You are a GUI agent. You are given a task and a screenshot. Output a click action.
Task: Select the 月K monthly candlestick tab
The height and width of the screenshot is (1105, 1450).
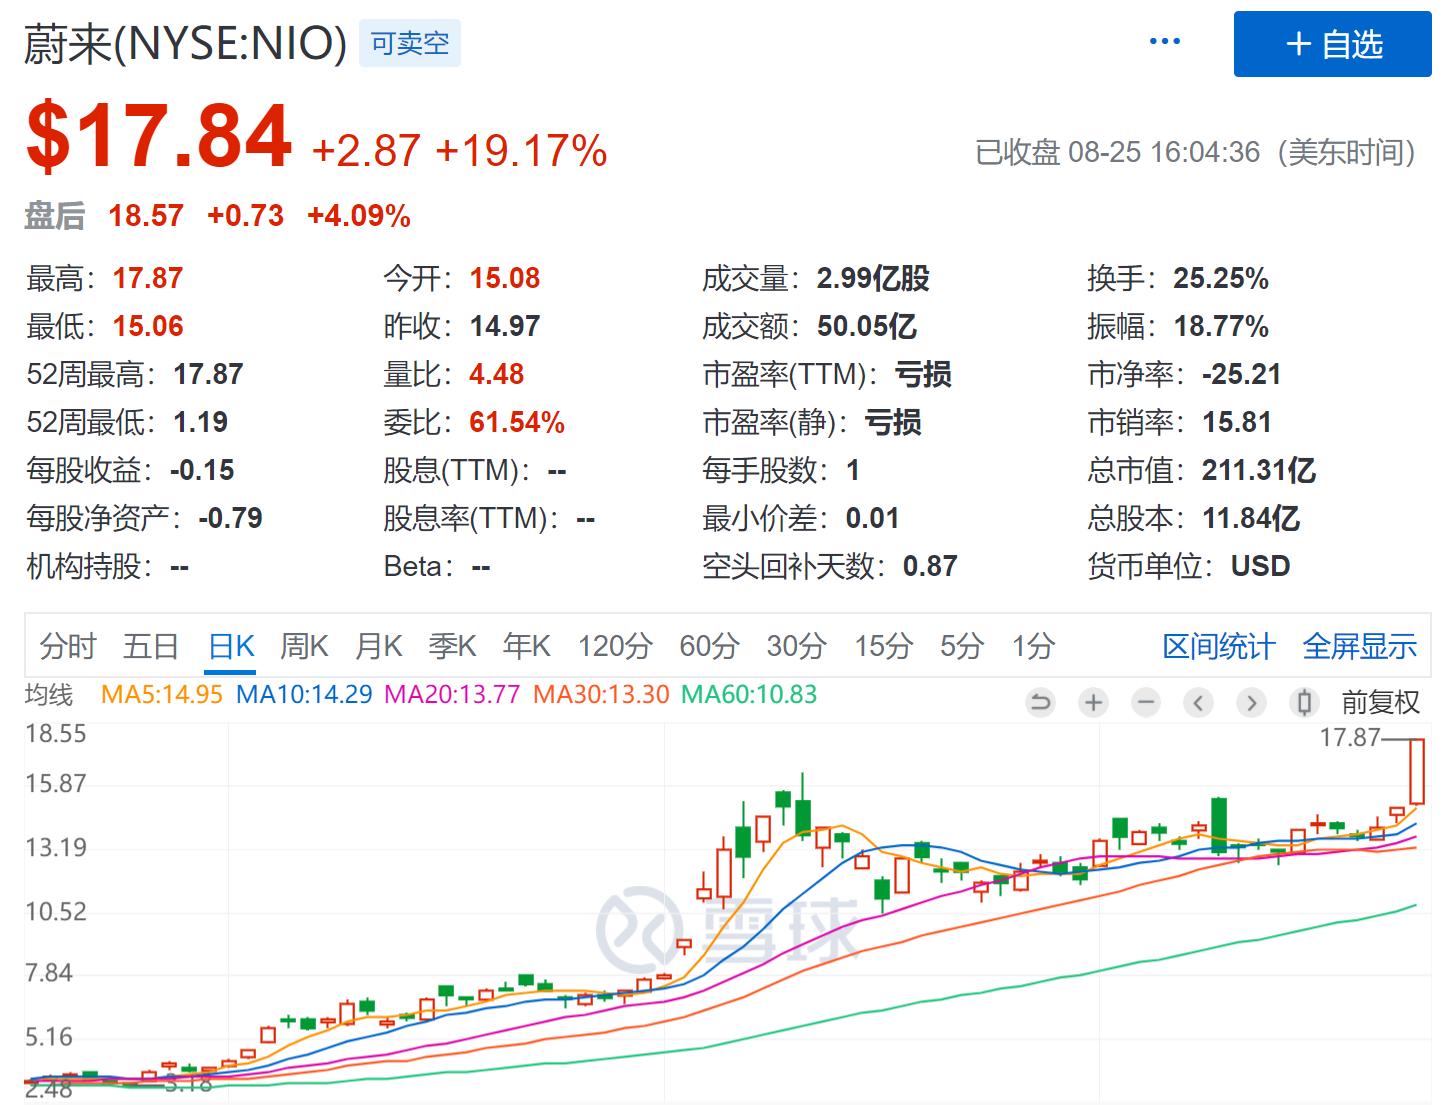pyautogui.click(x=379, y=646)
